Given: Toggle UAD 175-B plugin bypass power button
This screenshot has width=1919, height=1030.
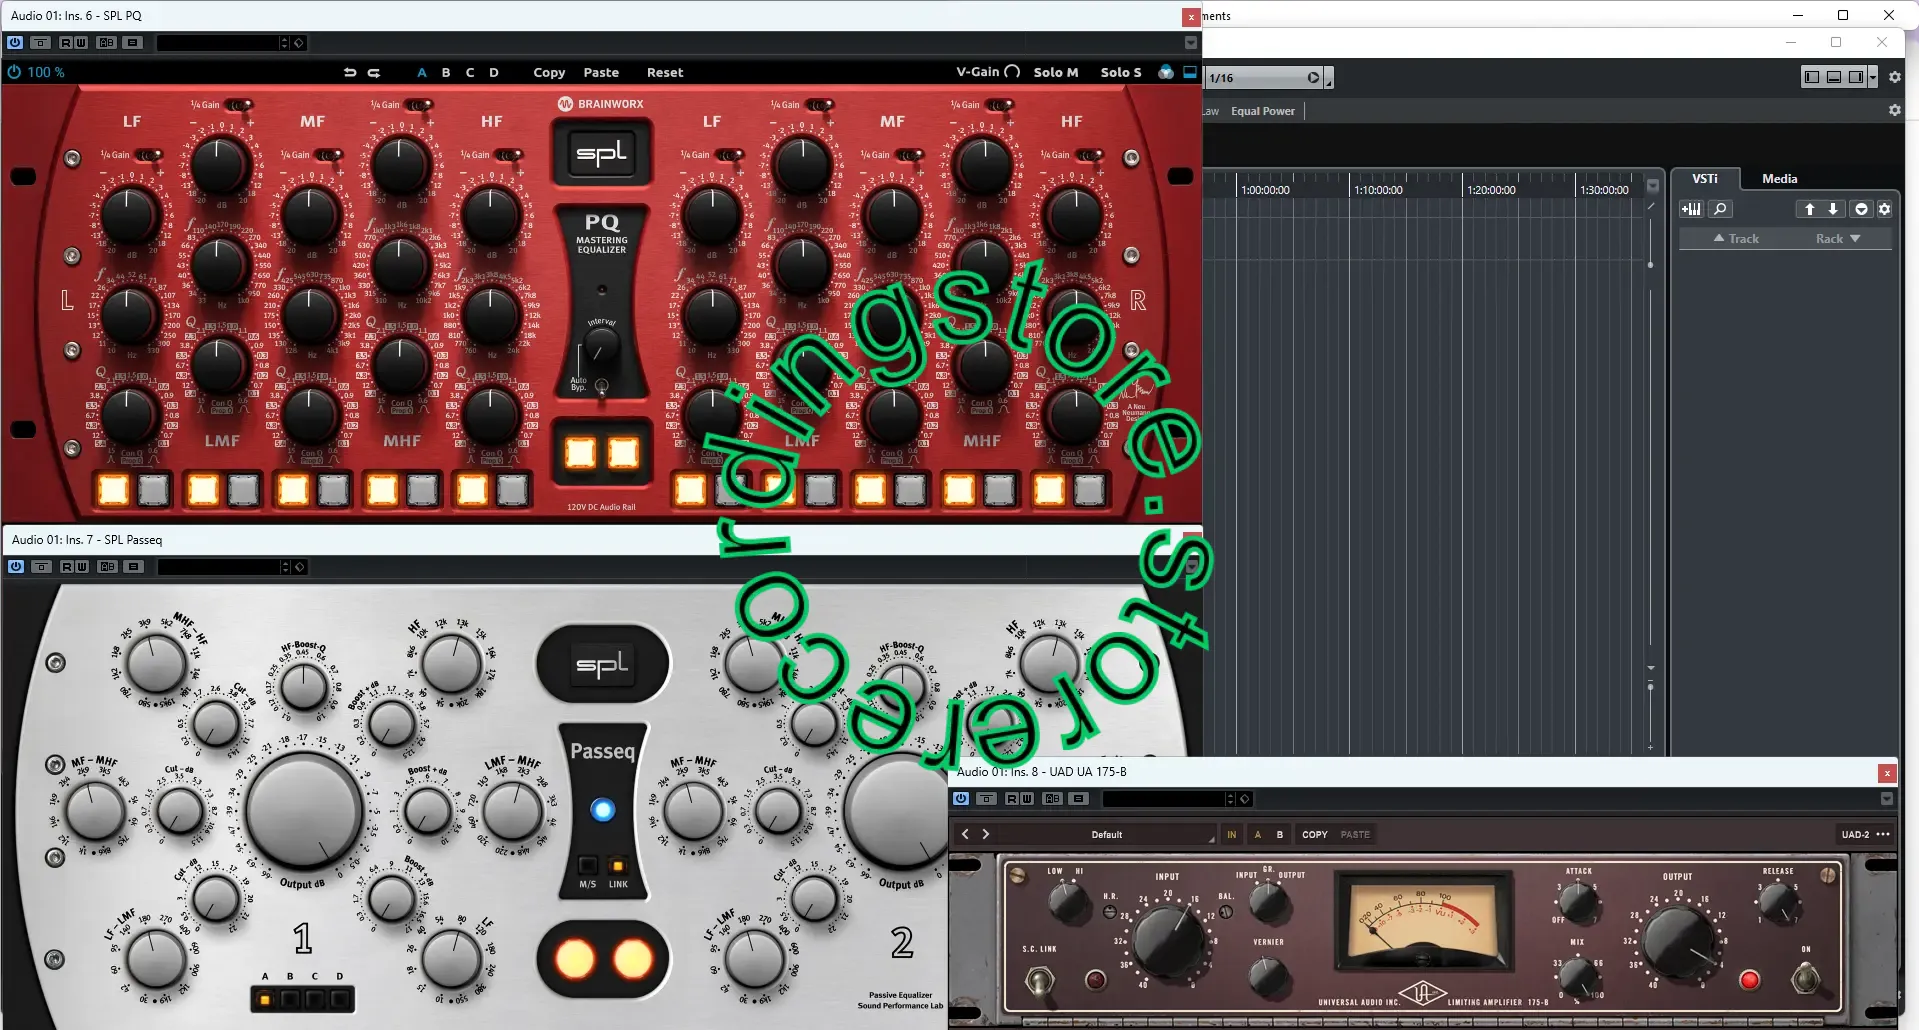Looking at the screenshot, I should pyautogui.click(x=961, y=799).
